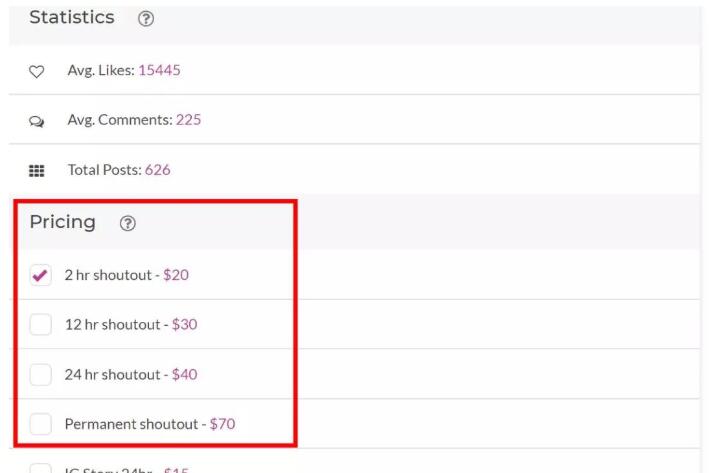Click the grid icon next to Total Posts

point(36,170)
